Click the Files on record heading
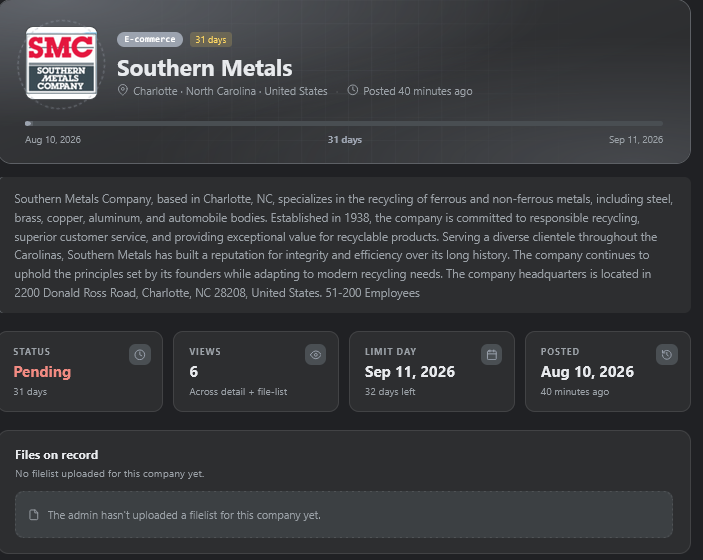This screenshot has height=560, width=703. pyautogui.click(x=56, y=455)
